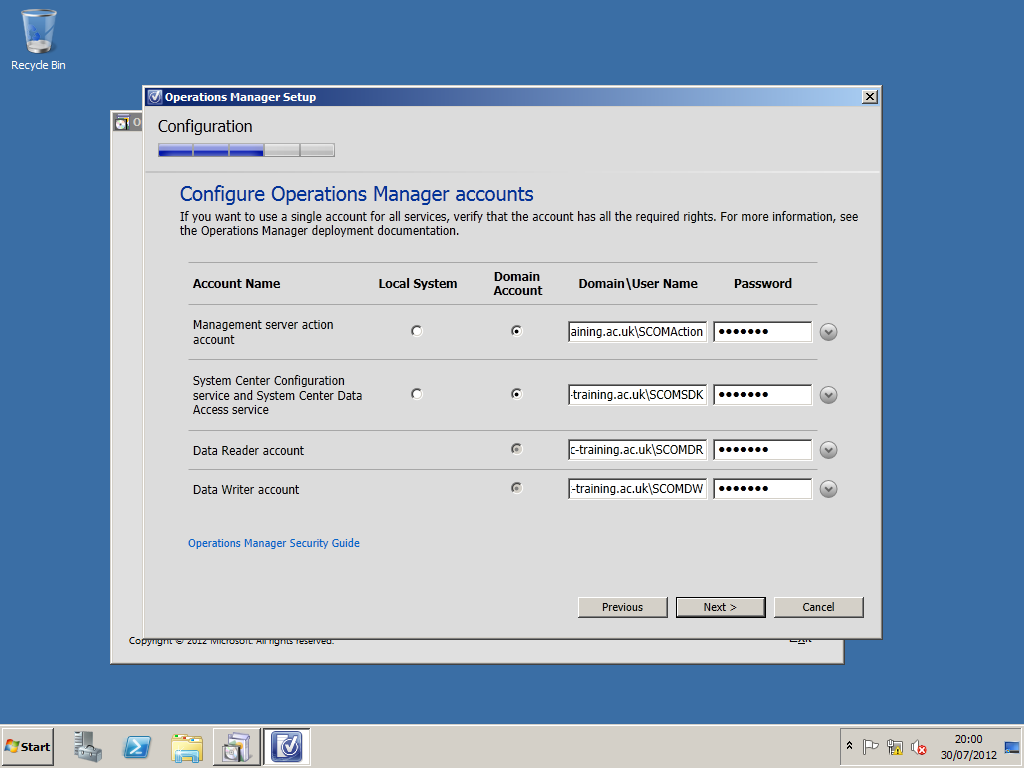Switch to the setup installer taskbar item
The image size is (1024, 768).
coord(236,746)
